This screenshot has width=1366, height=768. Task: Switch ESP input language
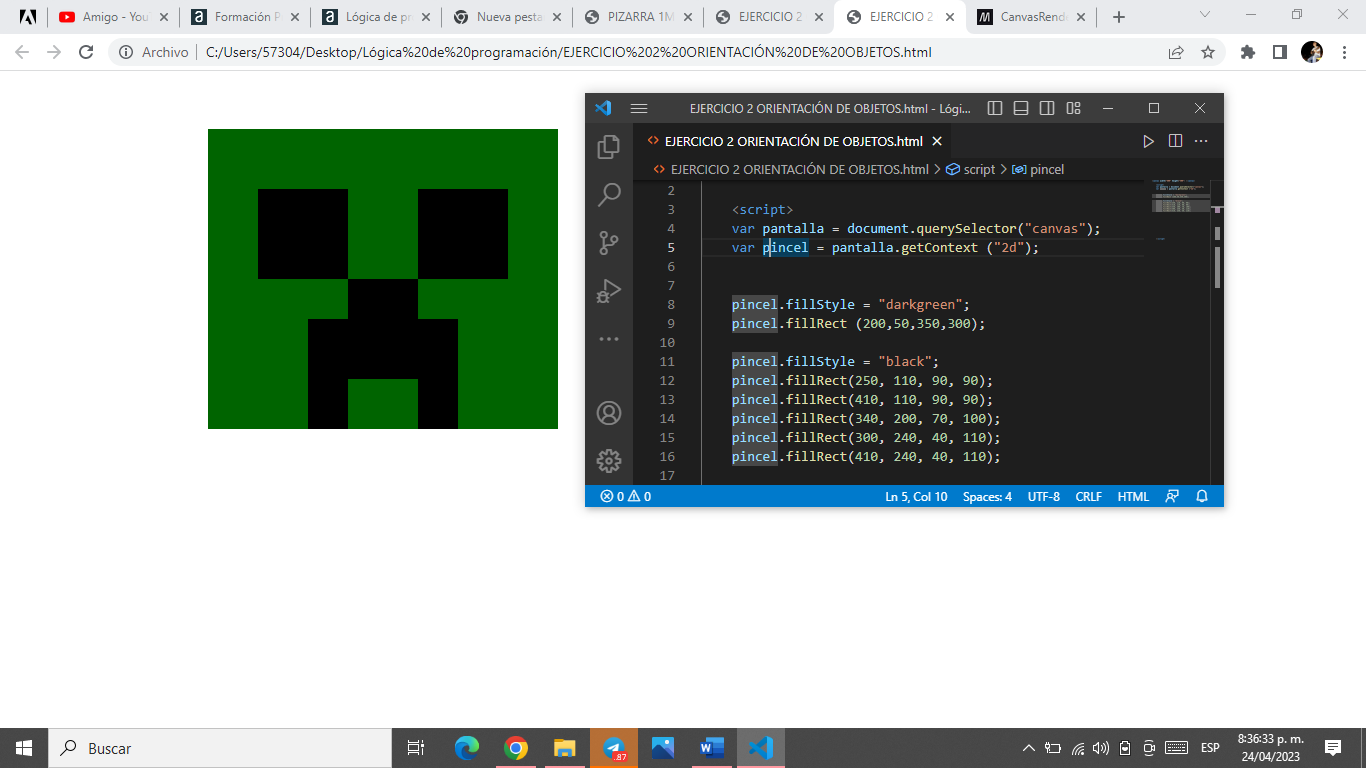coord(1210,747)
